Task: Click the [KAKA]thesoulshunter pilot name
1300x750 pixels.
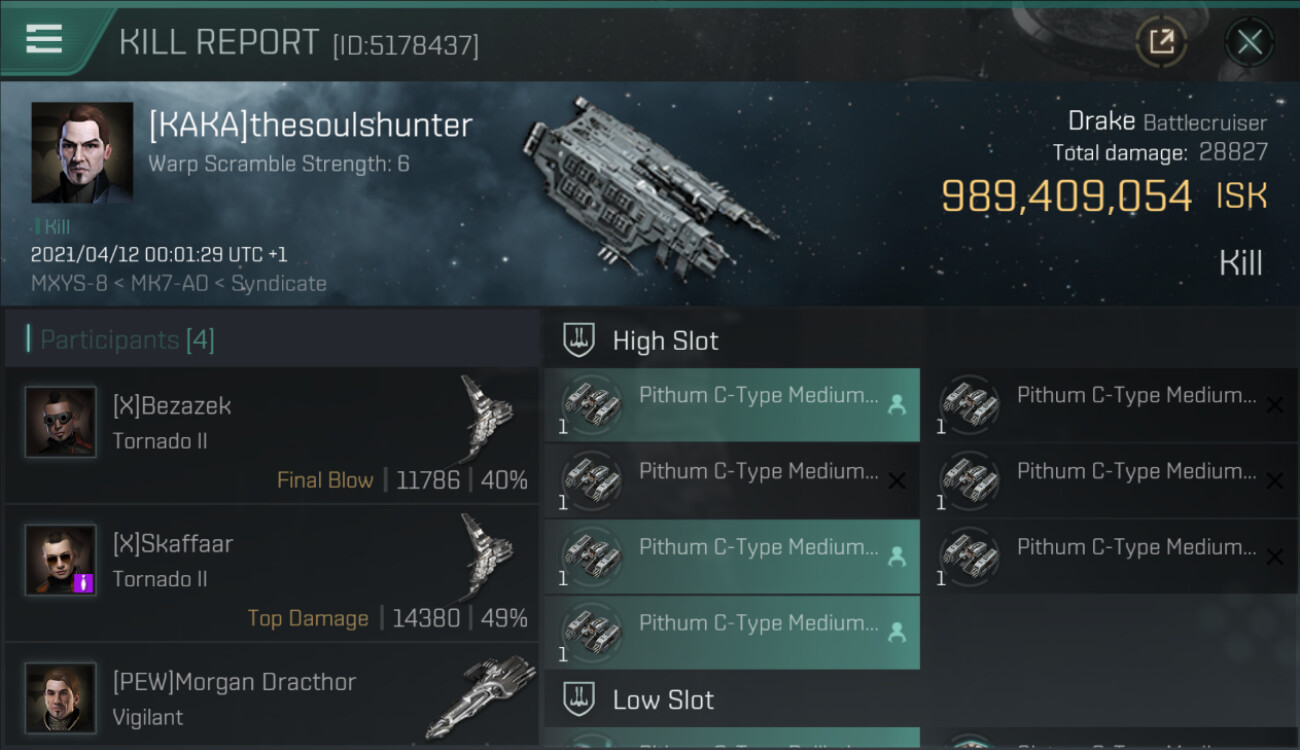Action: (310, 126)
